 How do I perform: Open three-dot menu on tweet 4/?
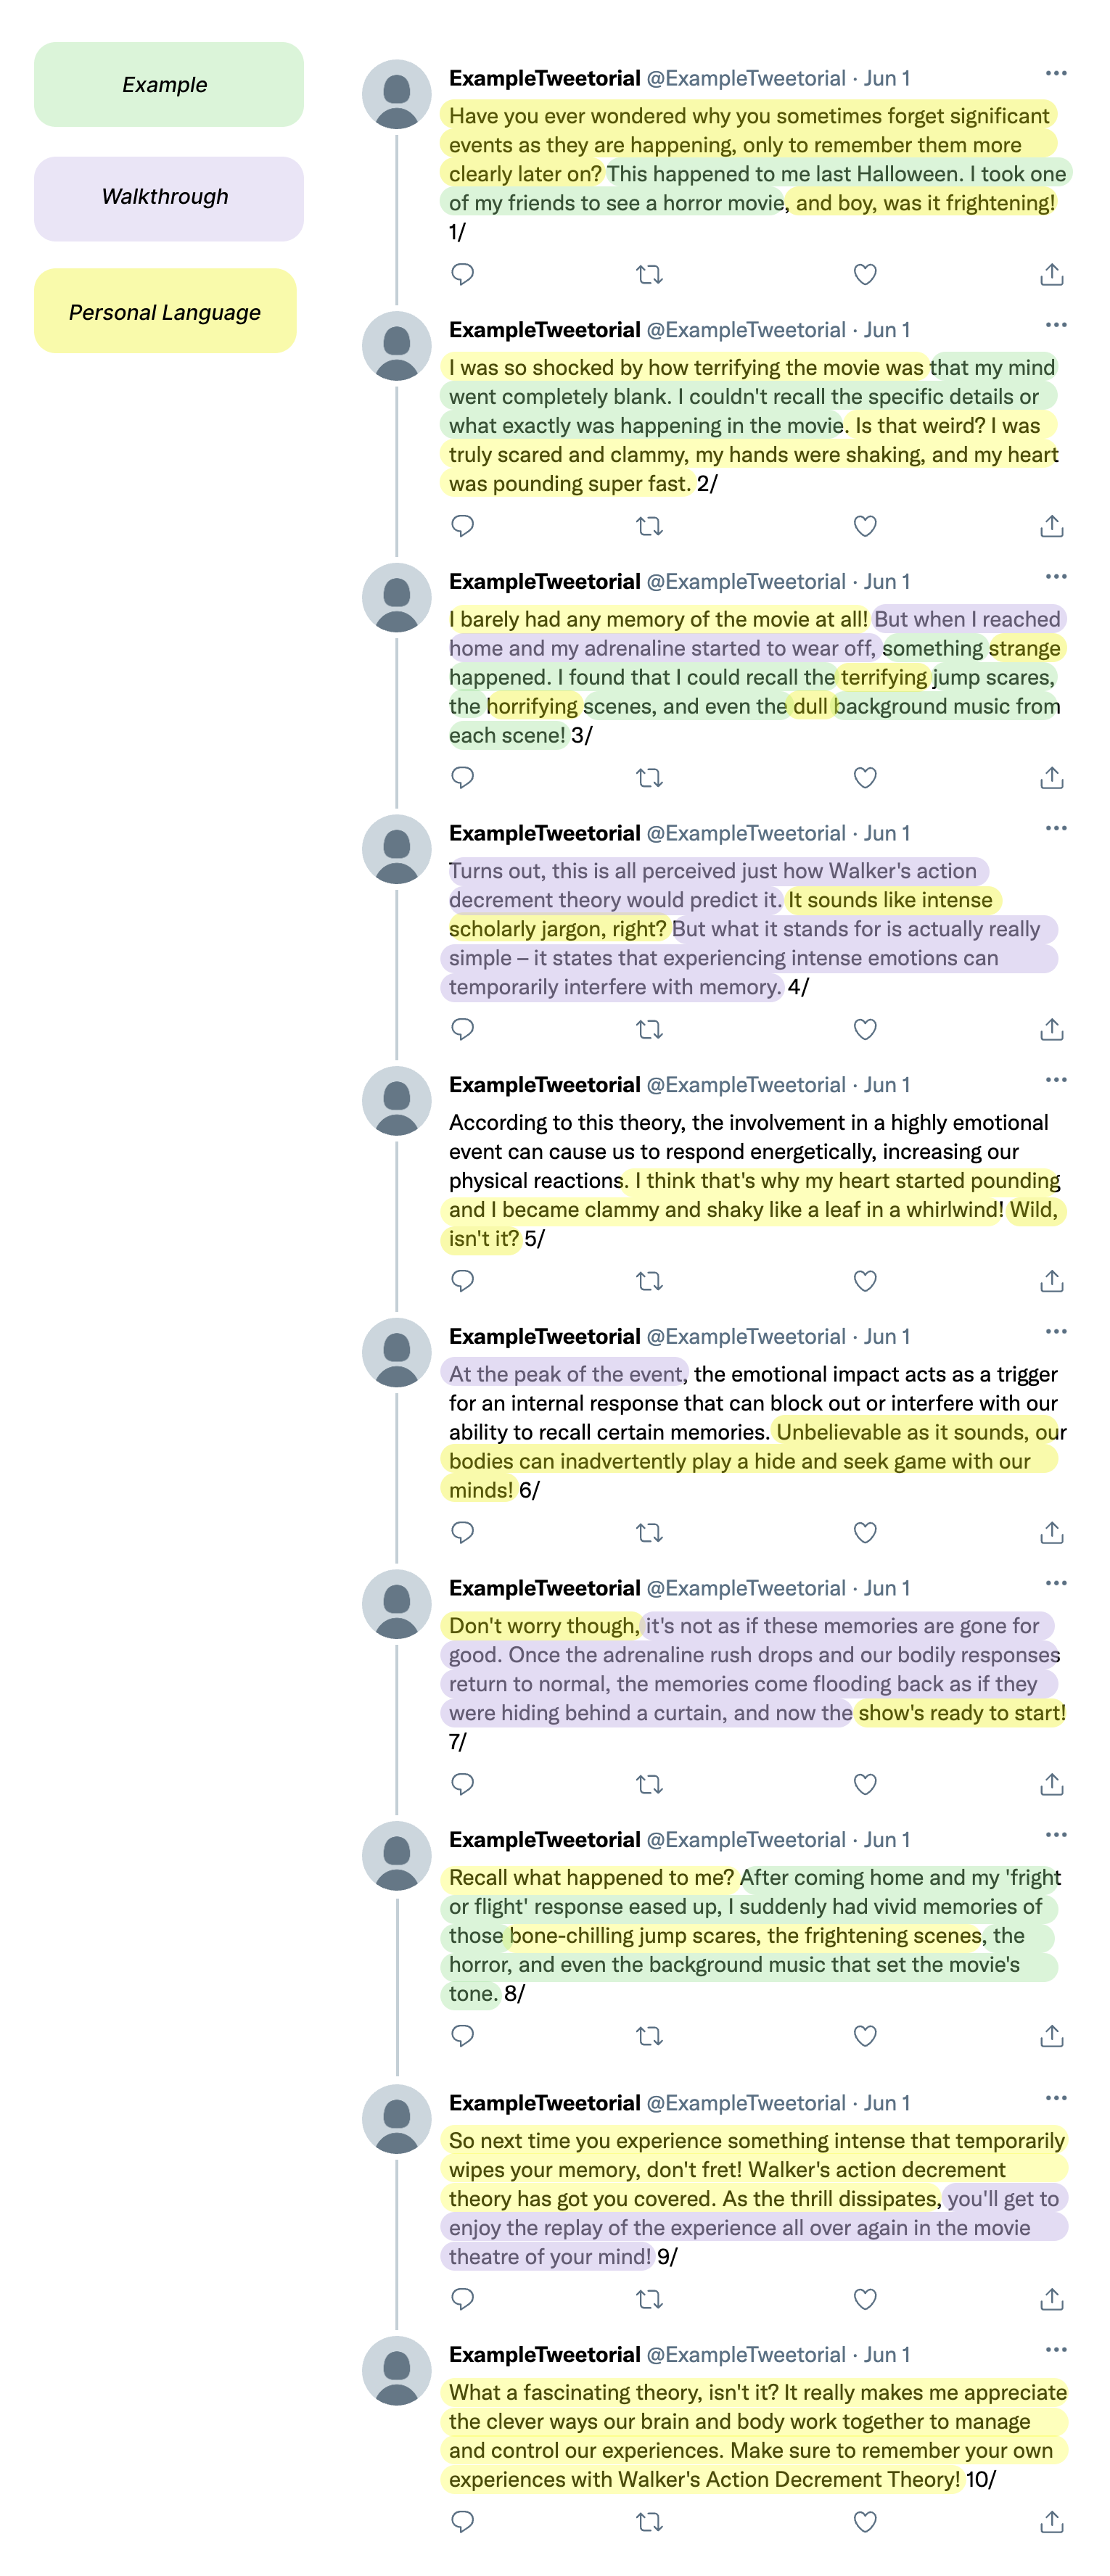tap(1056, 829)
